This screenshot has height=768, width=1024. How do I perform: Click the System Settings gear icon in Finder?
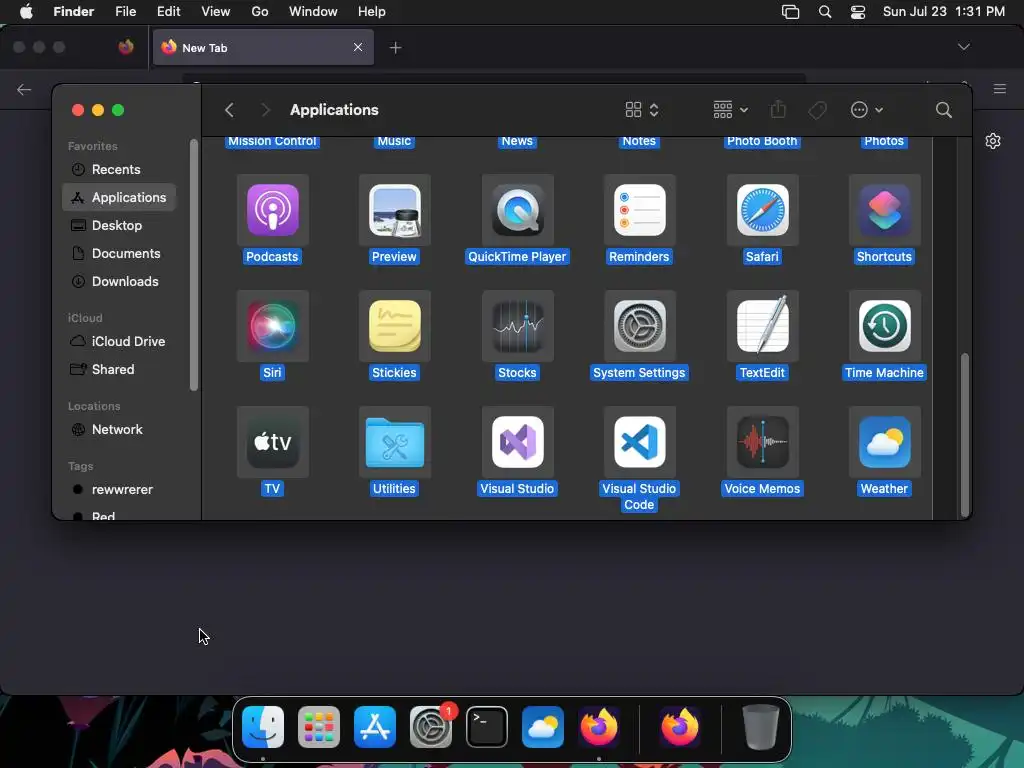(x=639, y=326)
